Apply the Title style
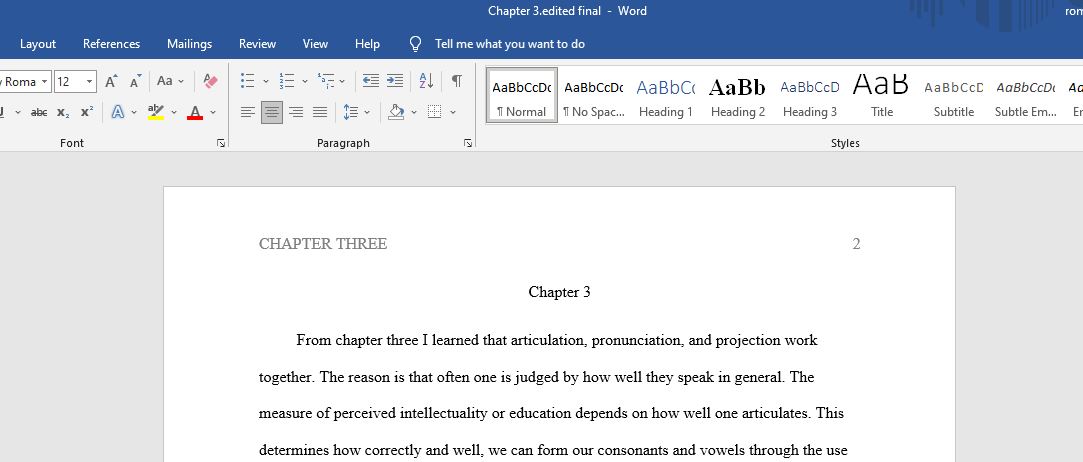This screenshot has width=1083, height=462. (881, 96)
